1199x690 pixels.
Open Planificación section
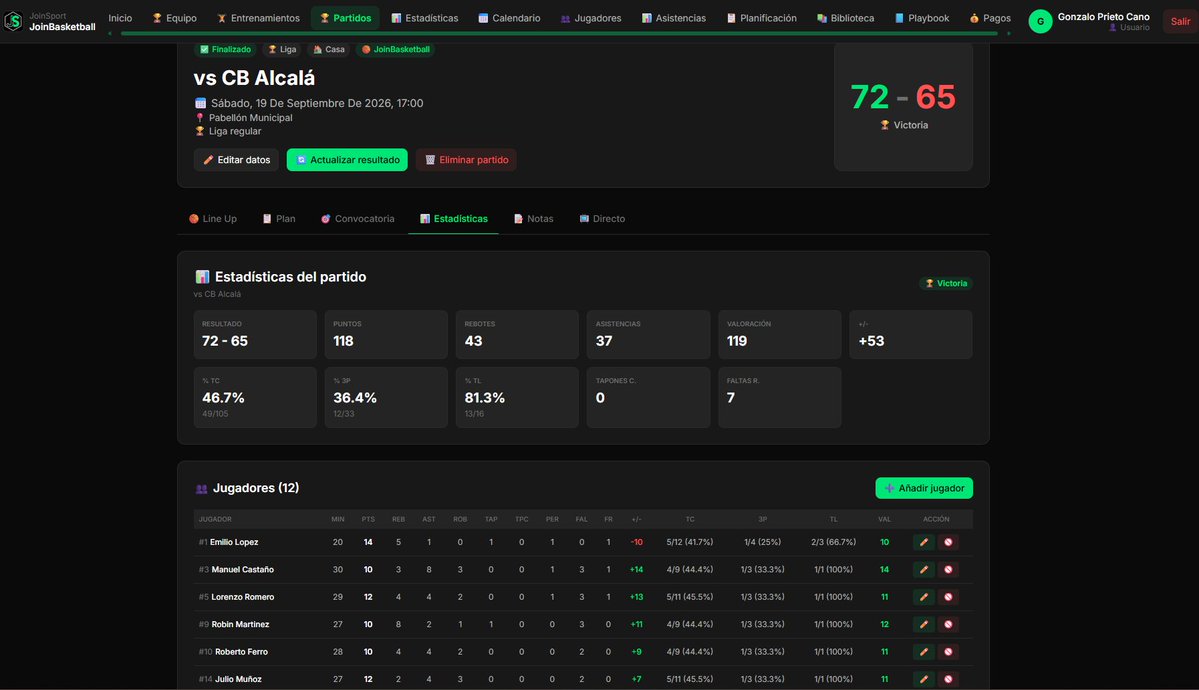(762, 18)
